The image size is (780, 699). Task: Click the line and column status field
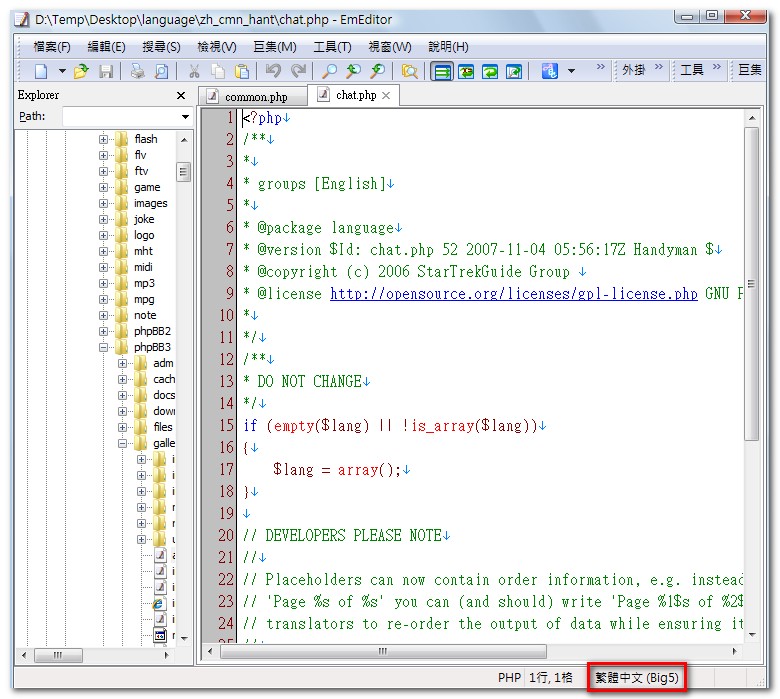tap(551, 677)
